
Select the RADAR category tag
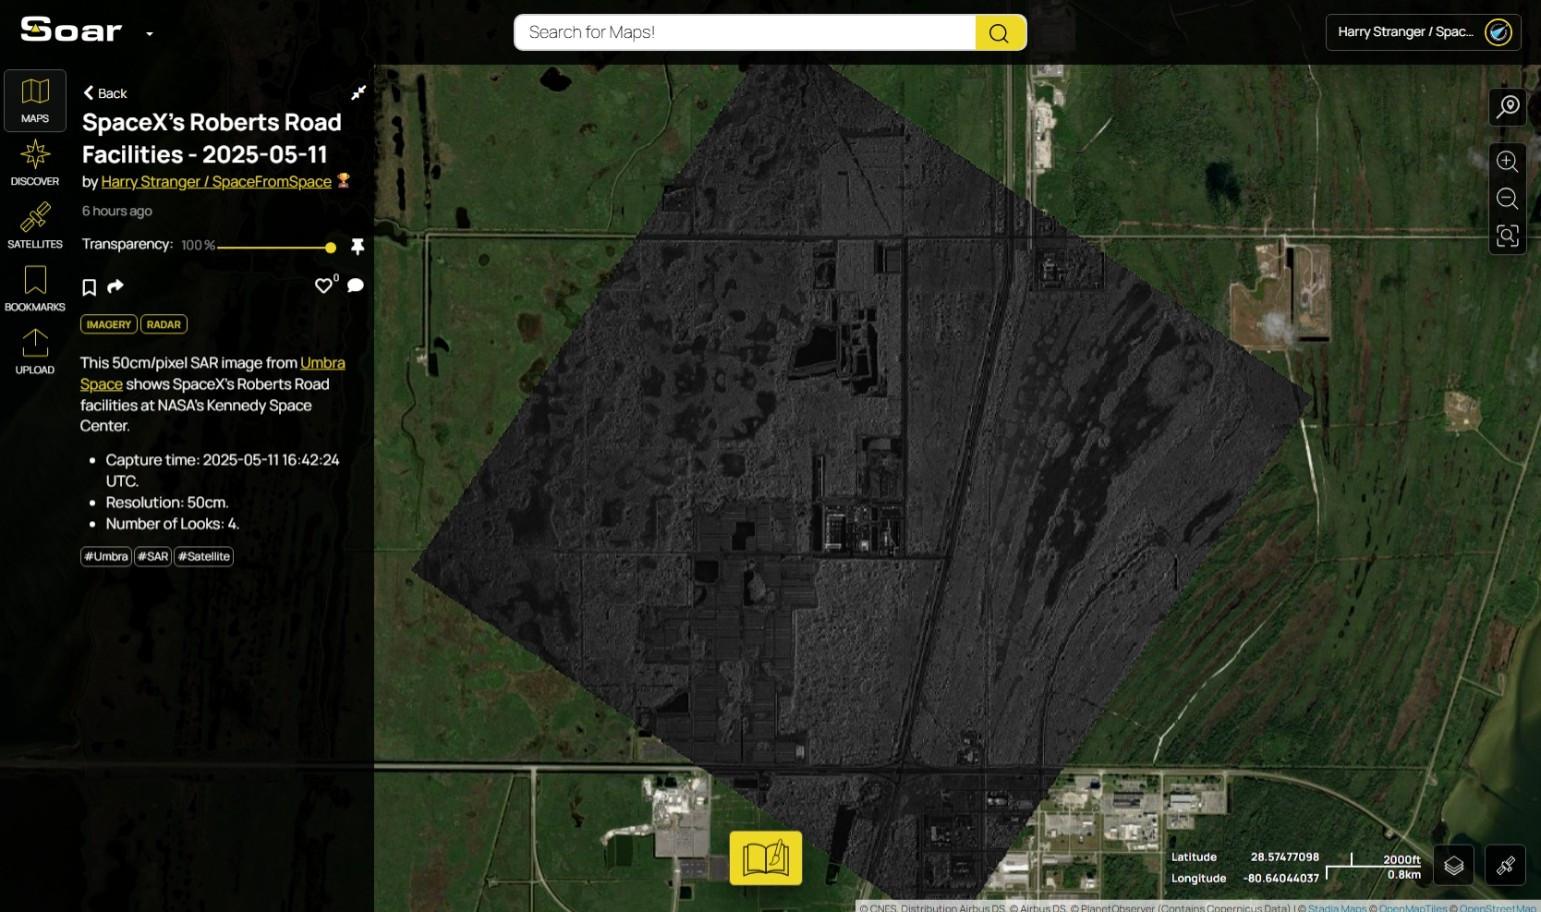(164, 324)
